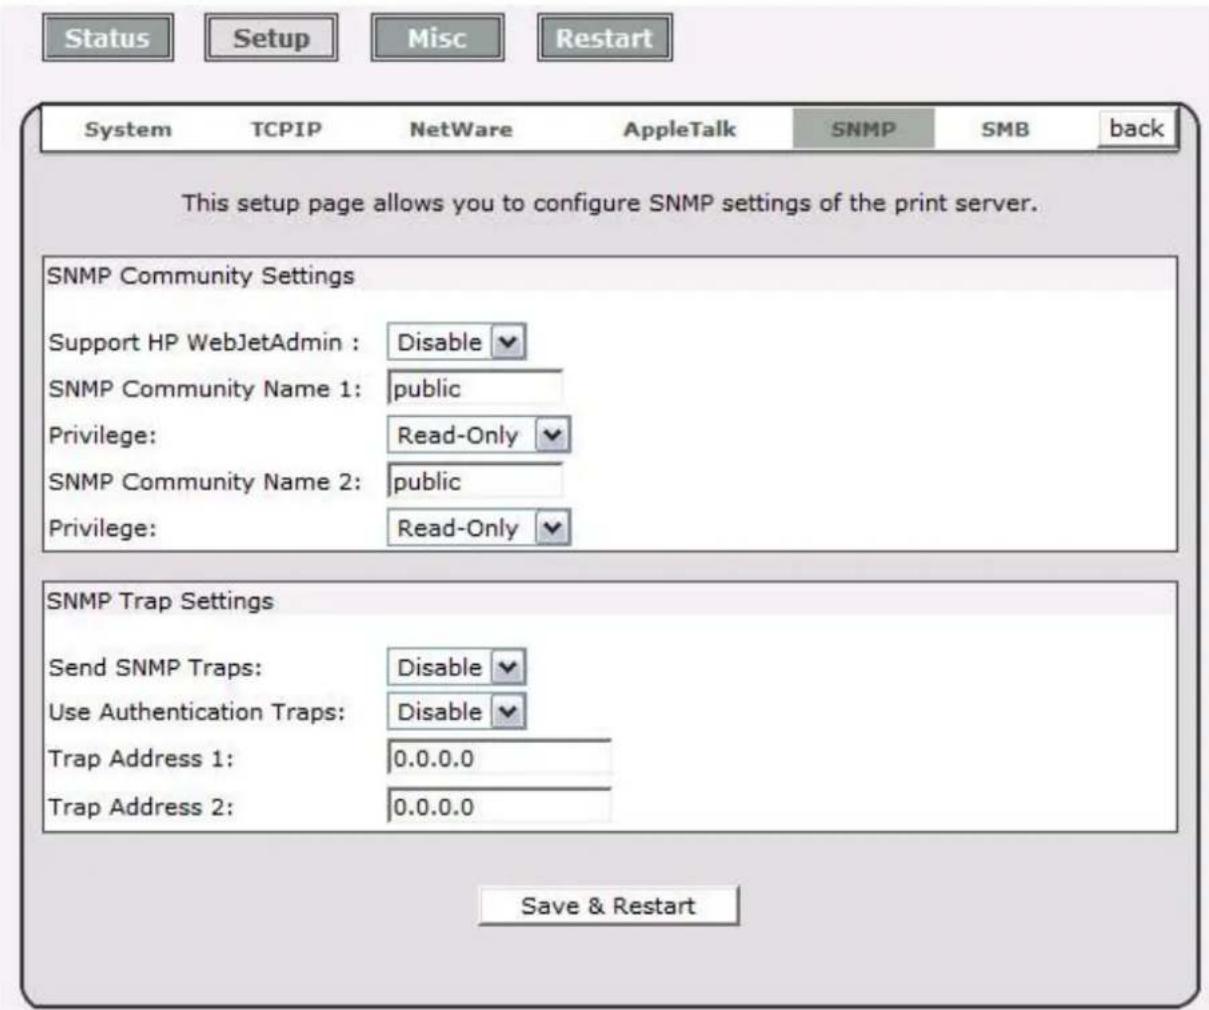Click the SNMP Community Name 2 label

205,482
